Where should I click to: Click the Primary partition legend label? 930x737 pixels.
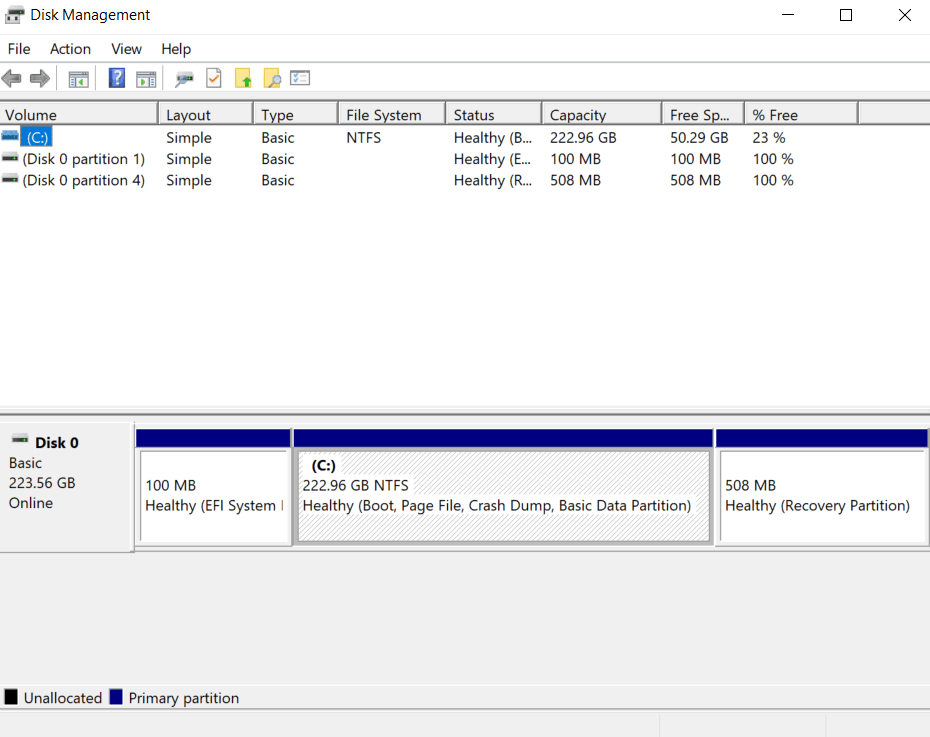(184, 698)
